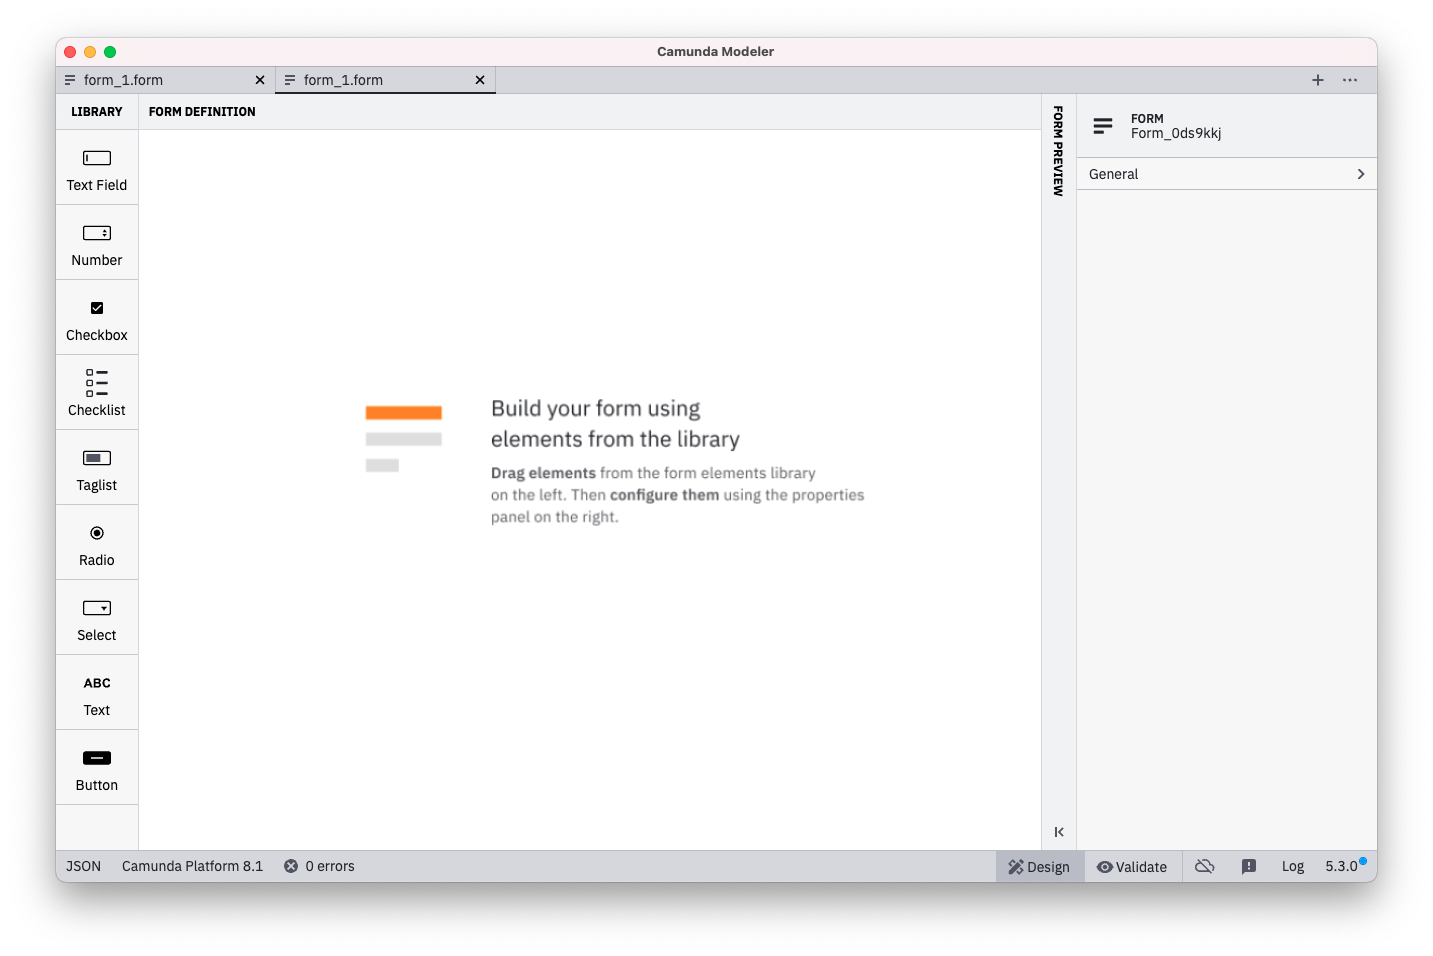Pick the Checkbox form element
This screenshot has height=956, width=1433.
pos(96,318)
